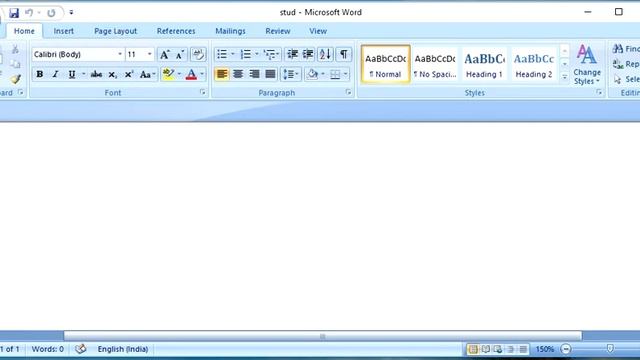Toggle Bold formatting
The image size is (640, 360).
(x=40, y=74)
